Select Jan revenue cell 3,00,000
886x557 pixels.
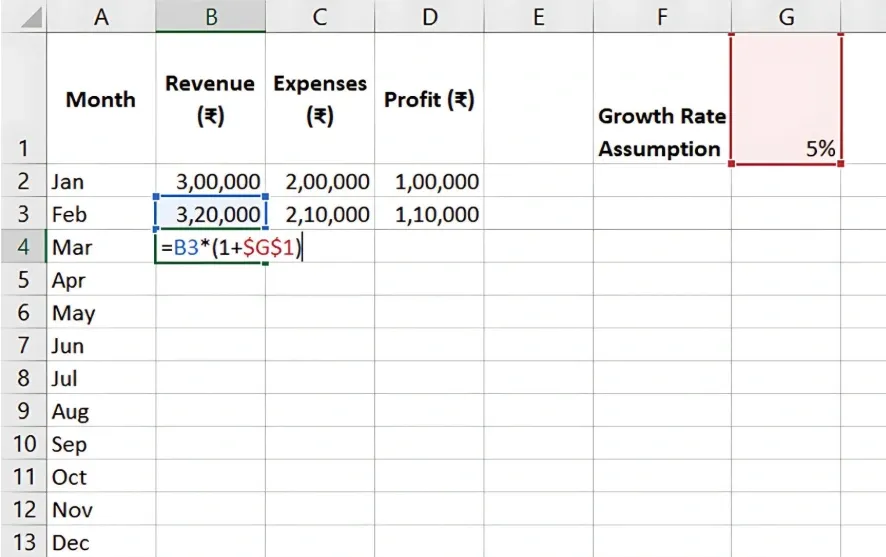[210, 182]
